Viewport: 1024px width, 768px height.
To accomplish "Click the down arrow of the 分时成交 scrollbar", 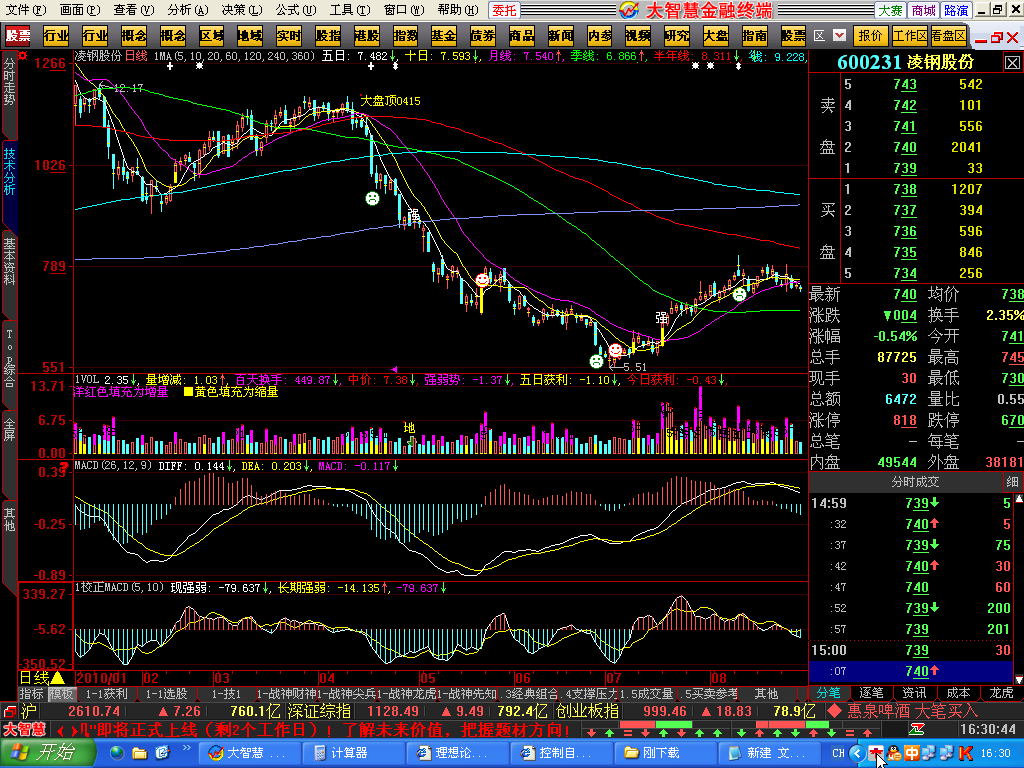I will 1018,680.
